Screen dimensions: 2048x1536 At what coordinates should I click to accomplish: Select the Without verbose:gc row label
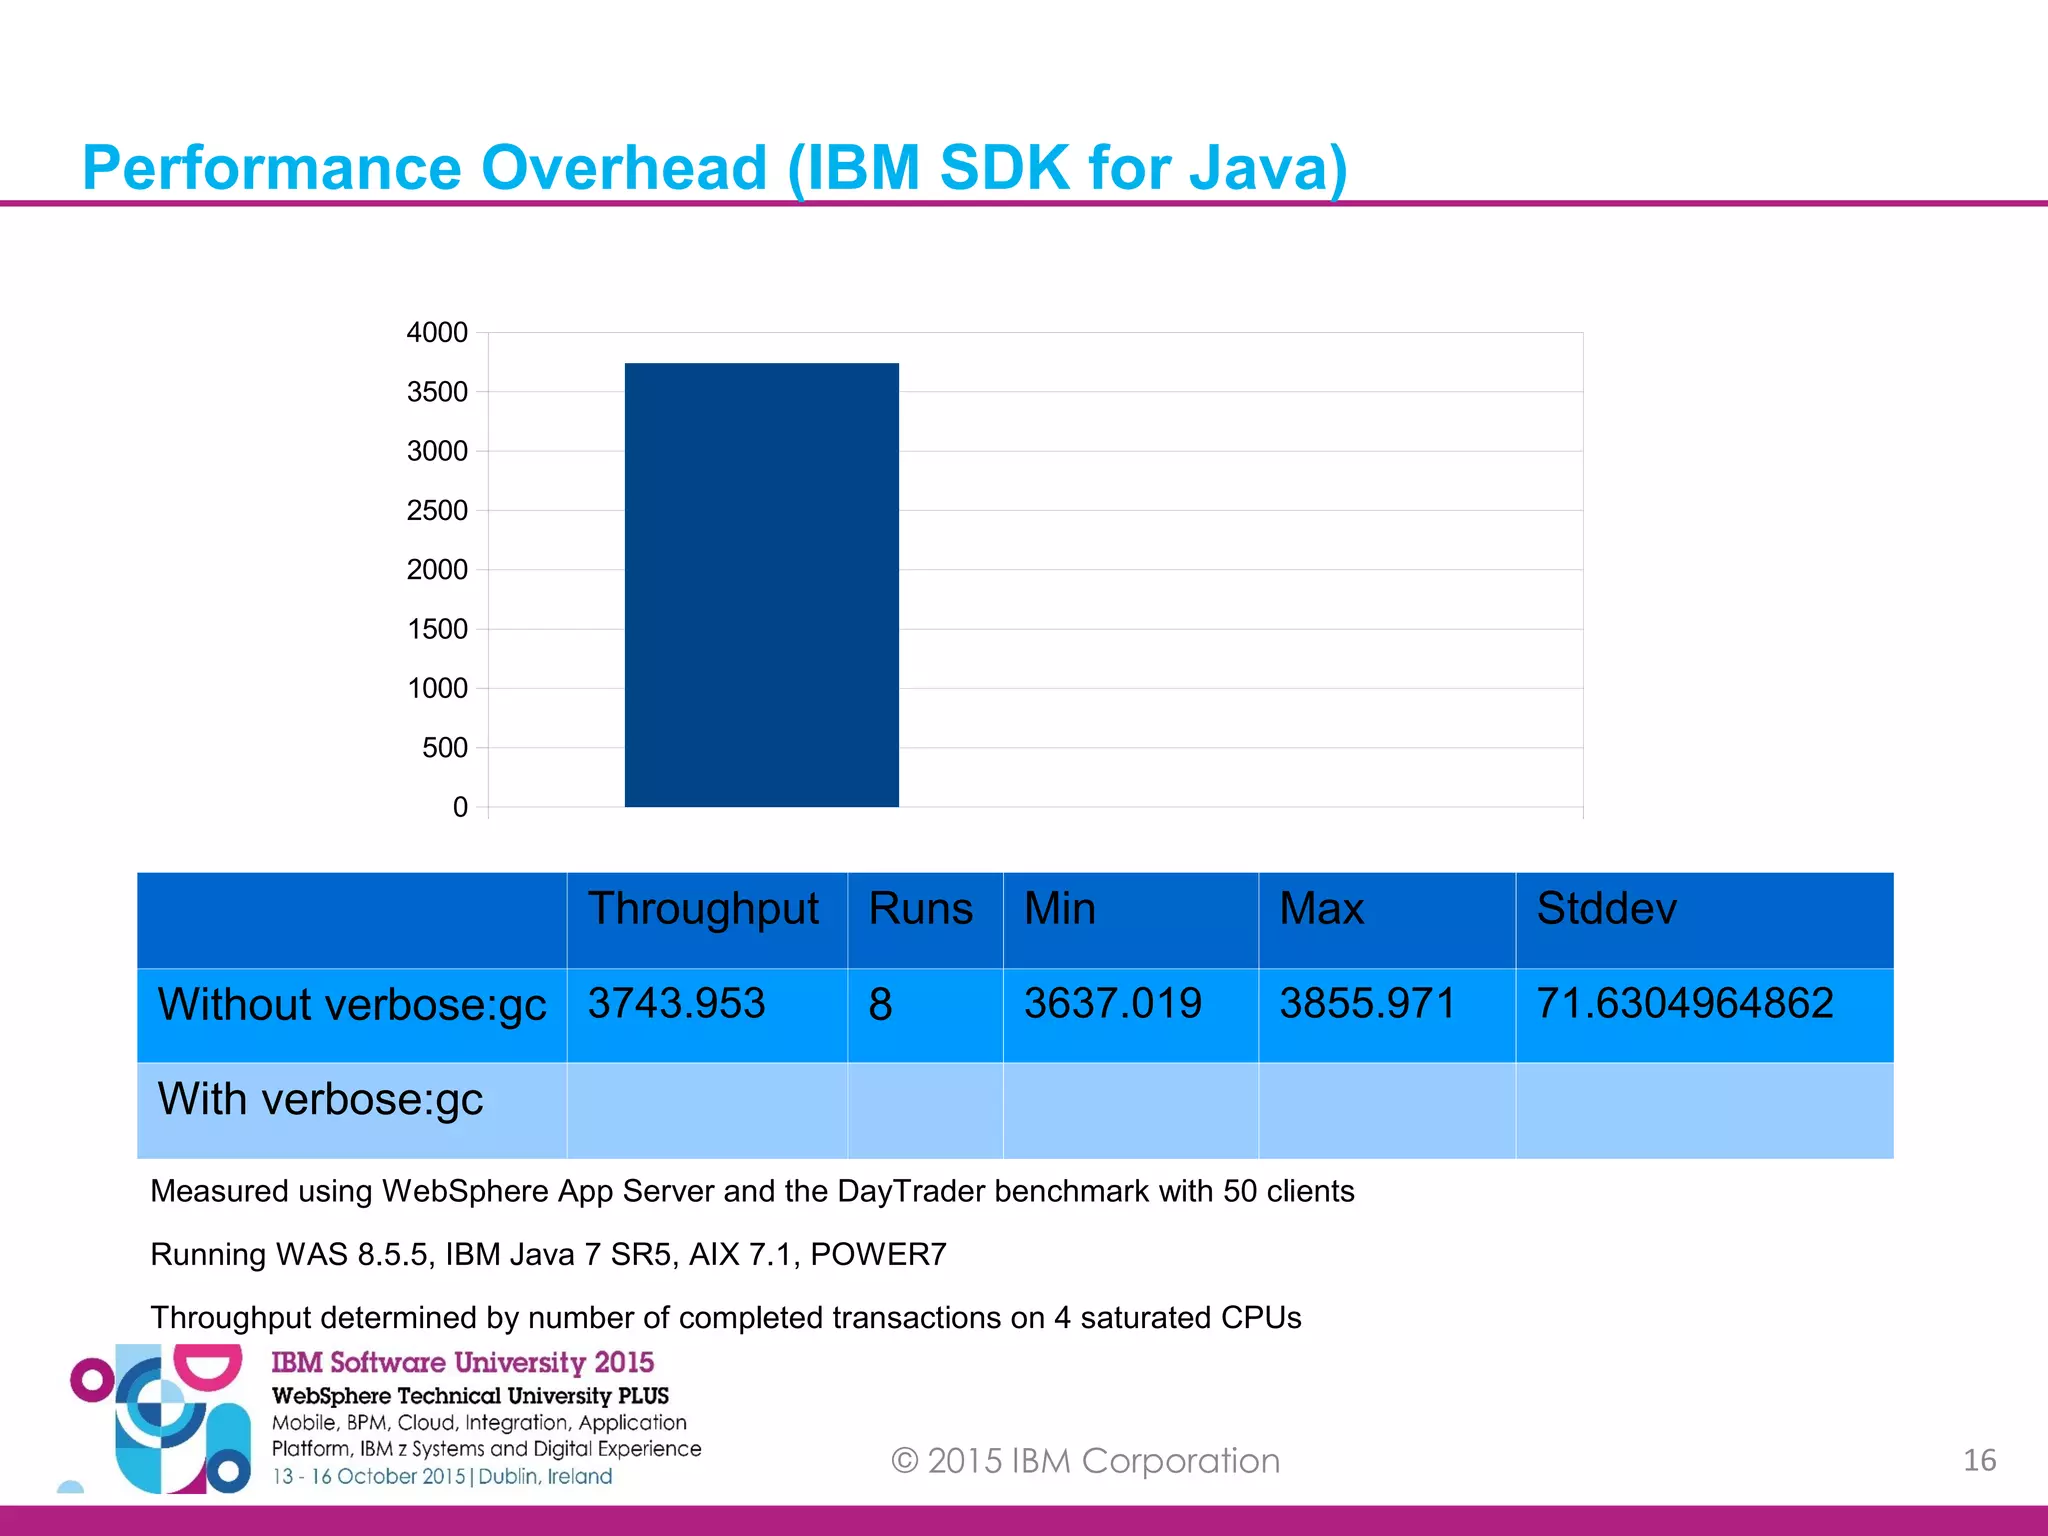[x=352, y=1004]
